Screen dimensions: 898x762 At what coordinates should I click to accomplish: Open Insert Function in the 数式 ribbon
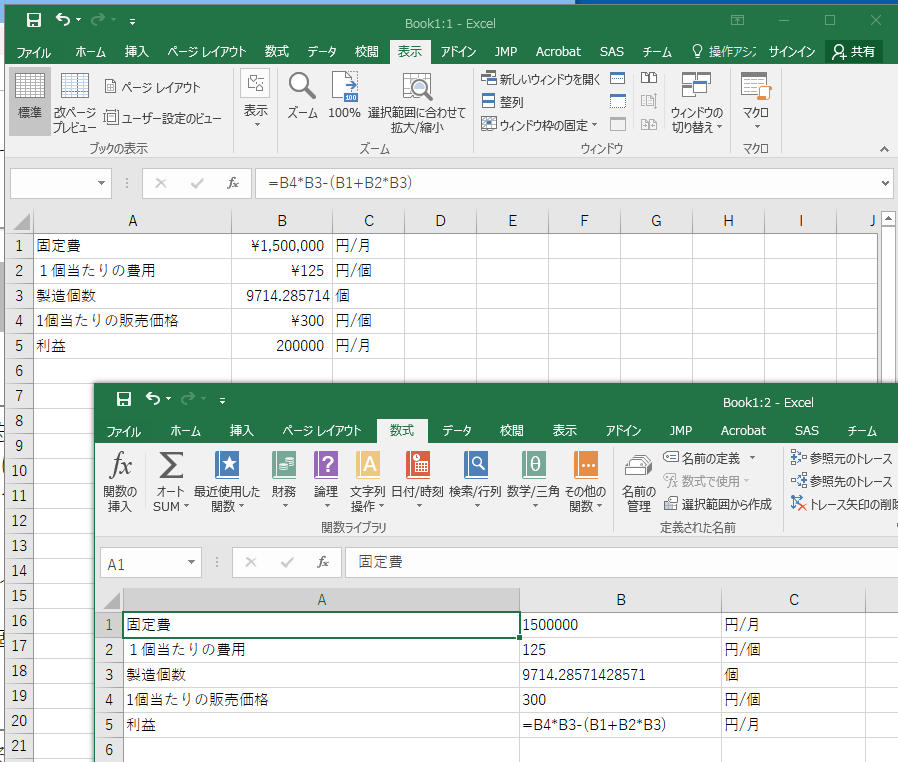point(120,482)
